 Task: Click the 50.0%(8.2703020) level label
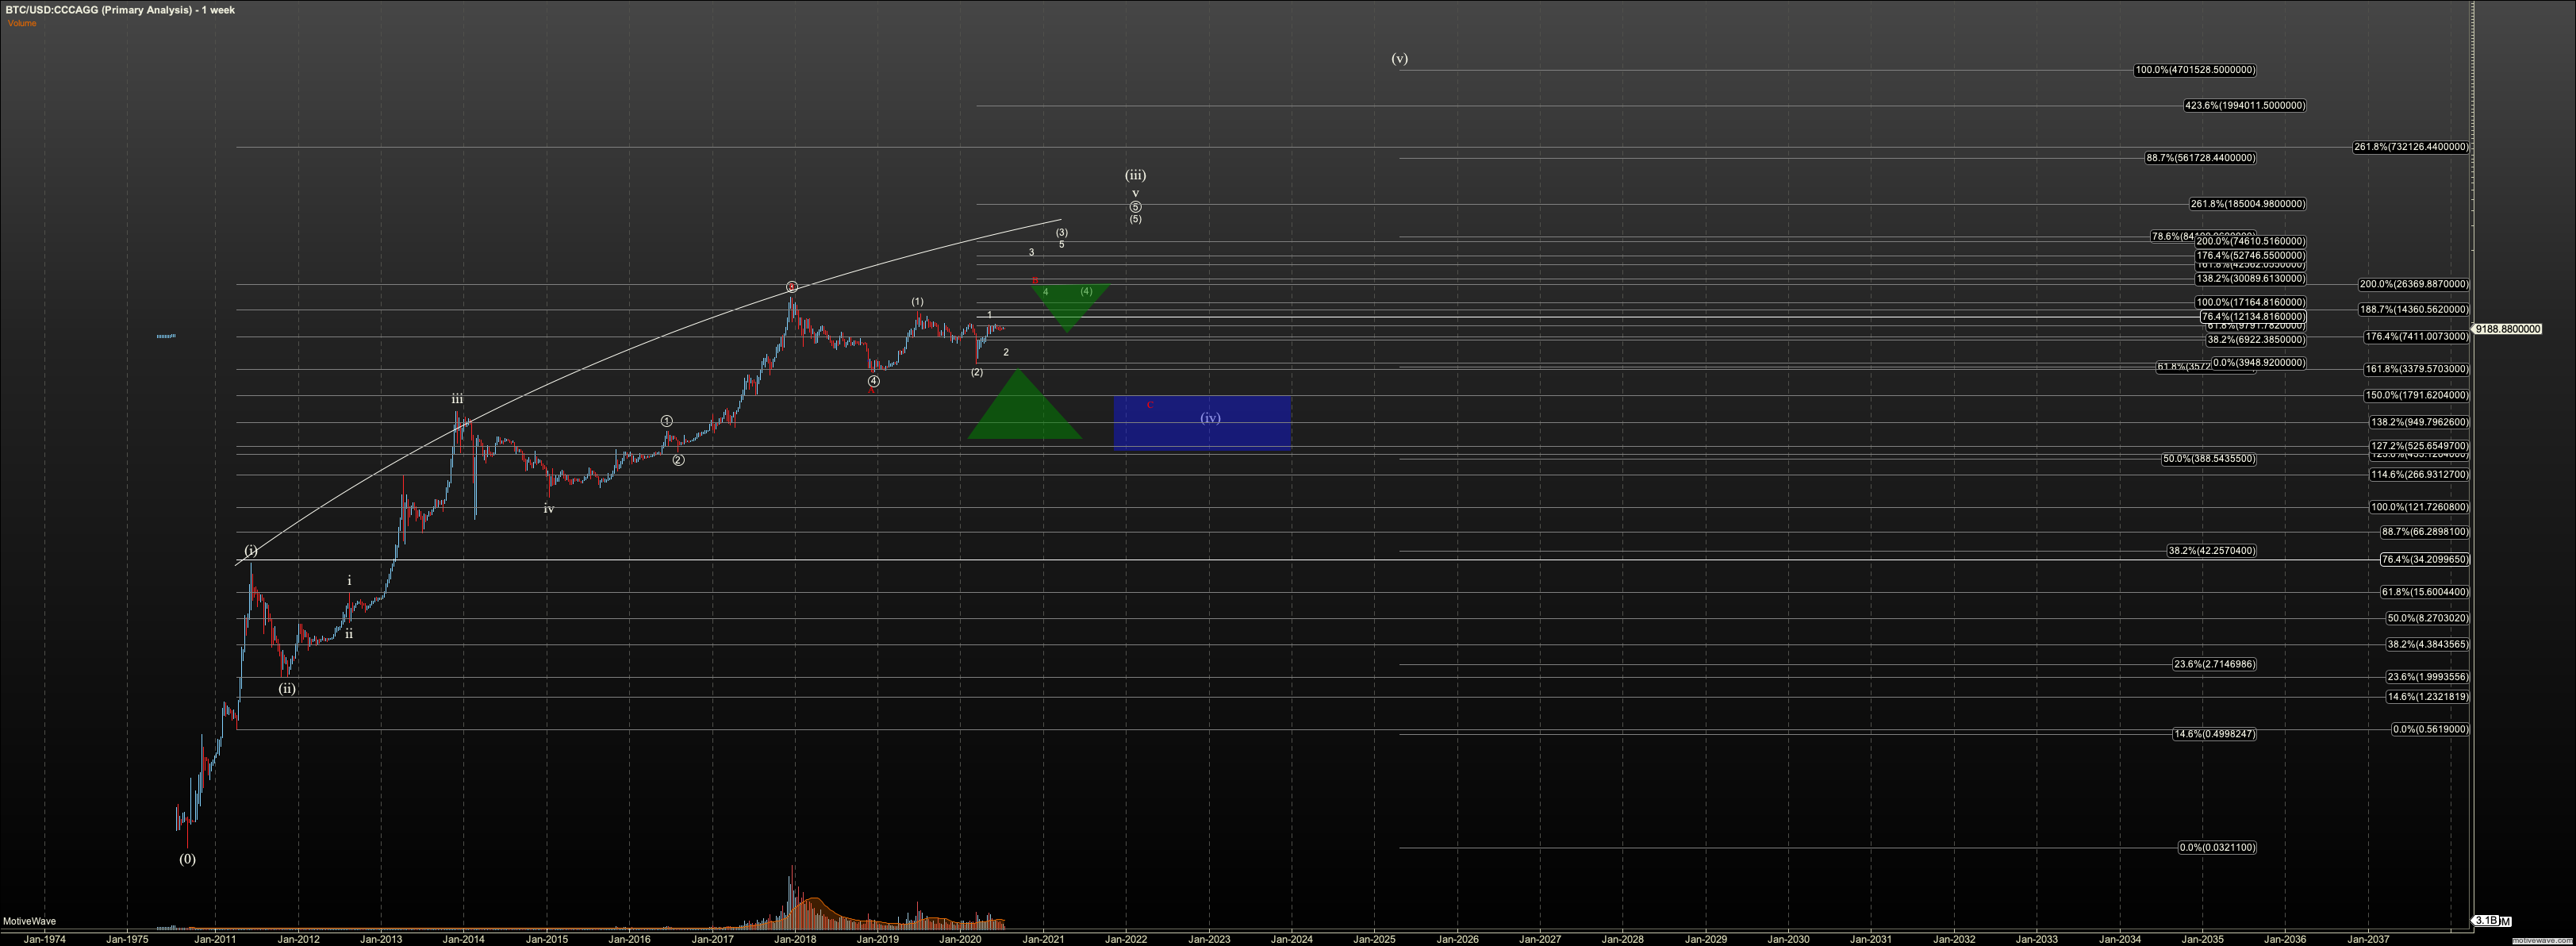tap(2427, 618)
